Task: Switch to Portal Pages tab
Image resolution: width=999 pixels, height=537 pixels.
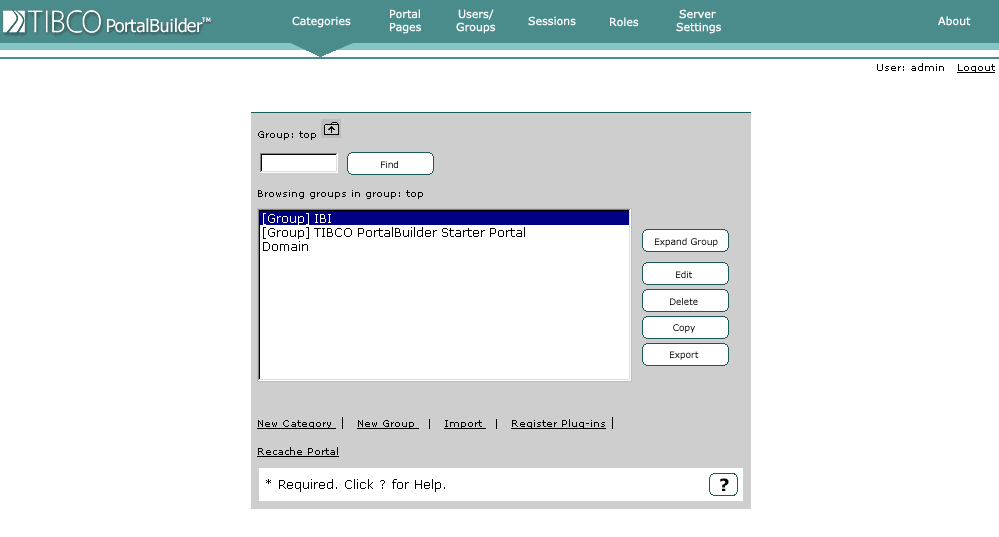Action: pyautogui.click(x=405, y=21)
